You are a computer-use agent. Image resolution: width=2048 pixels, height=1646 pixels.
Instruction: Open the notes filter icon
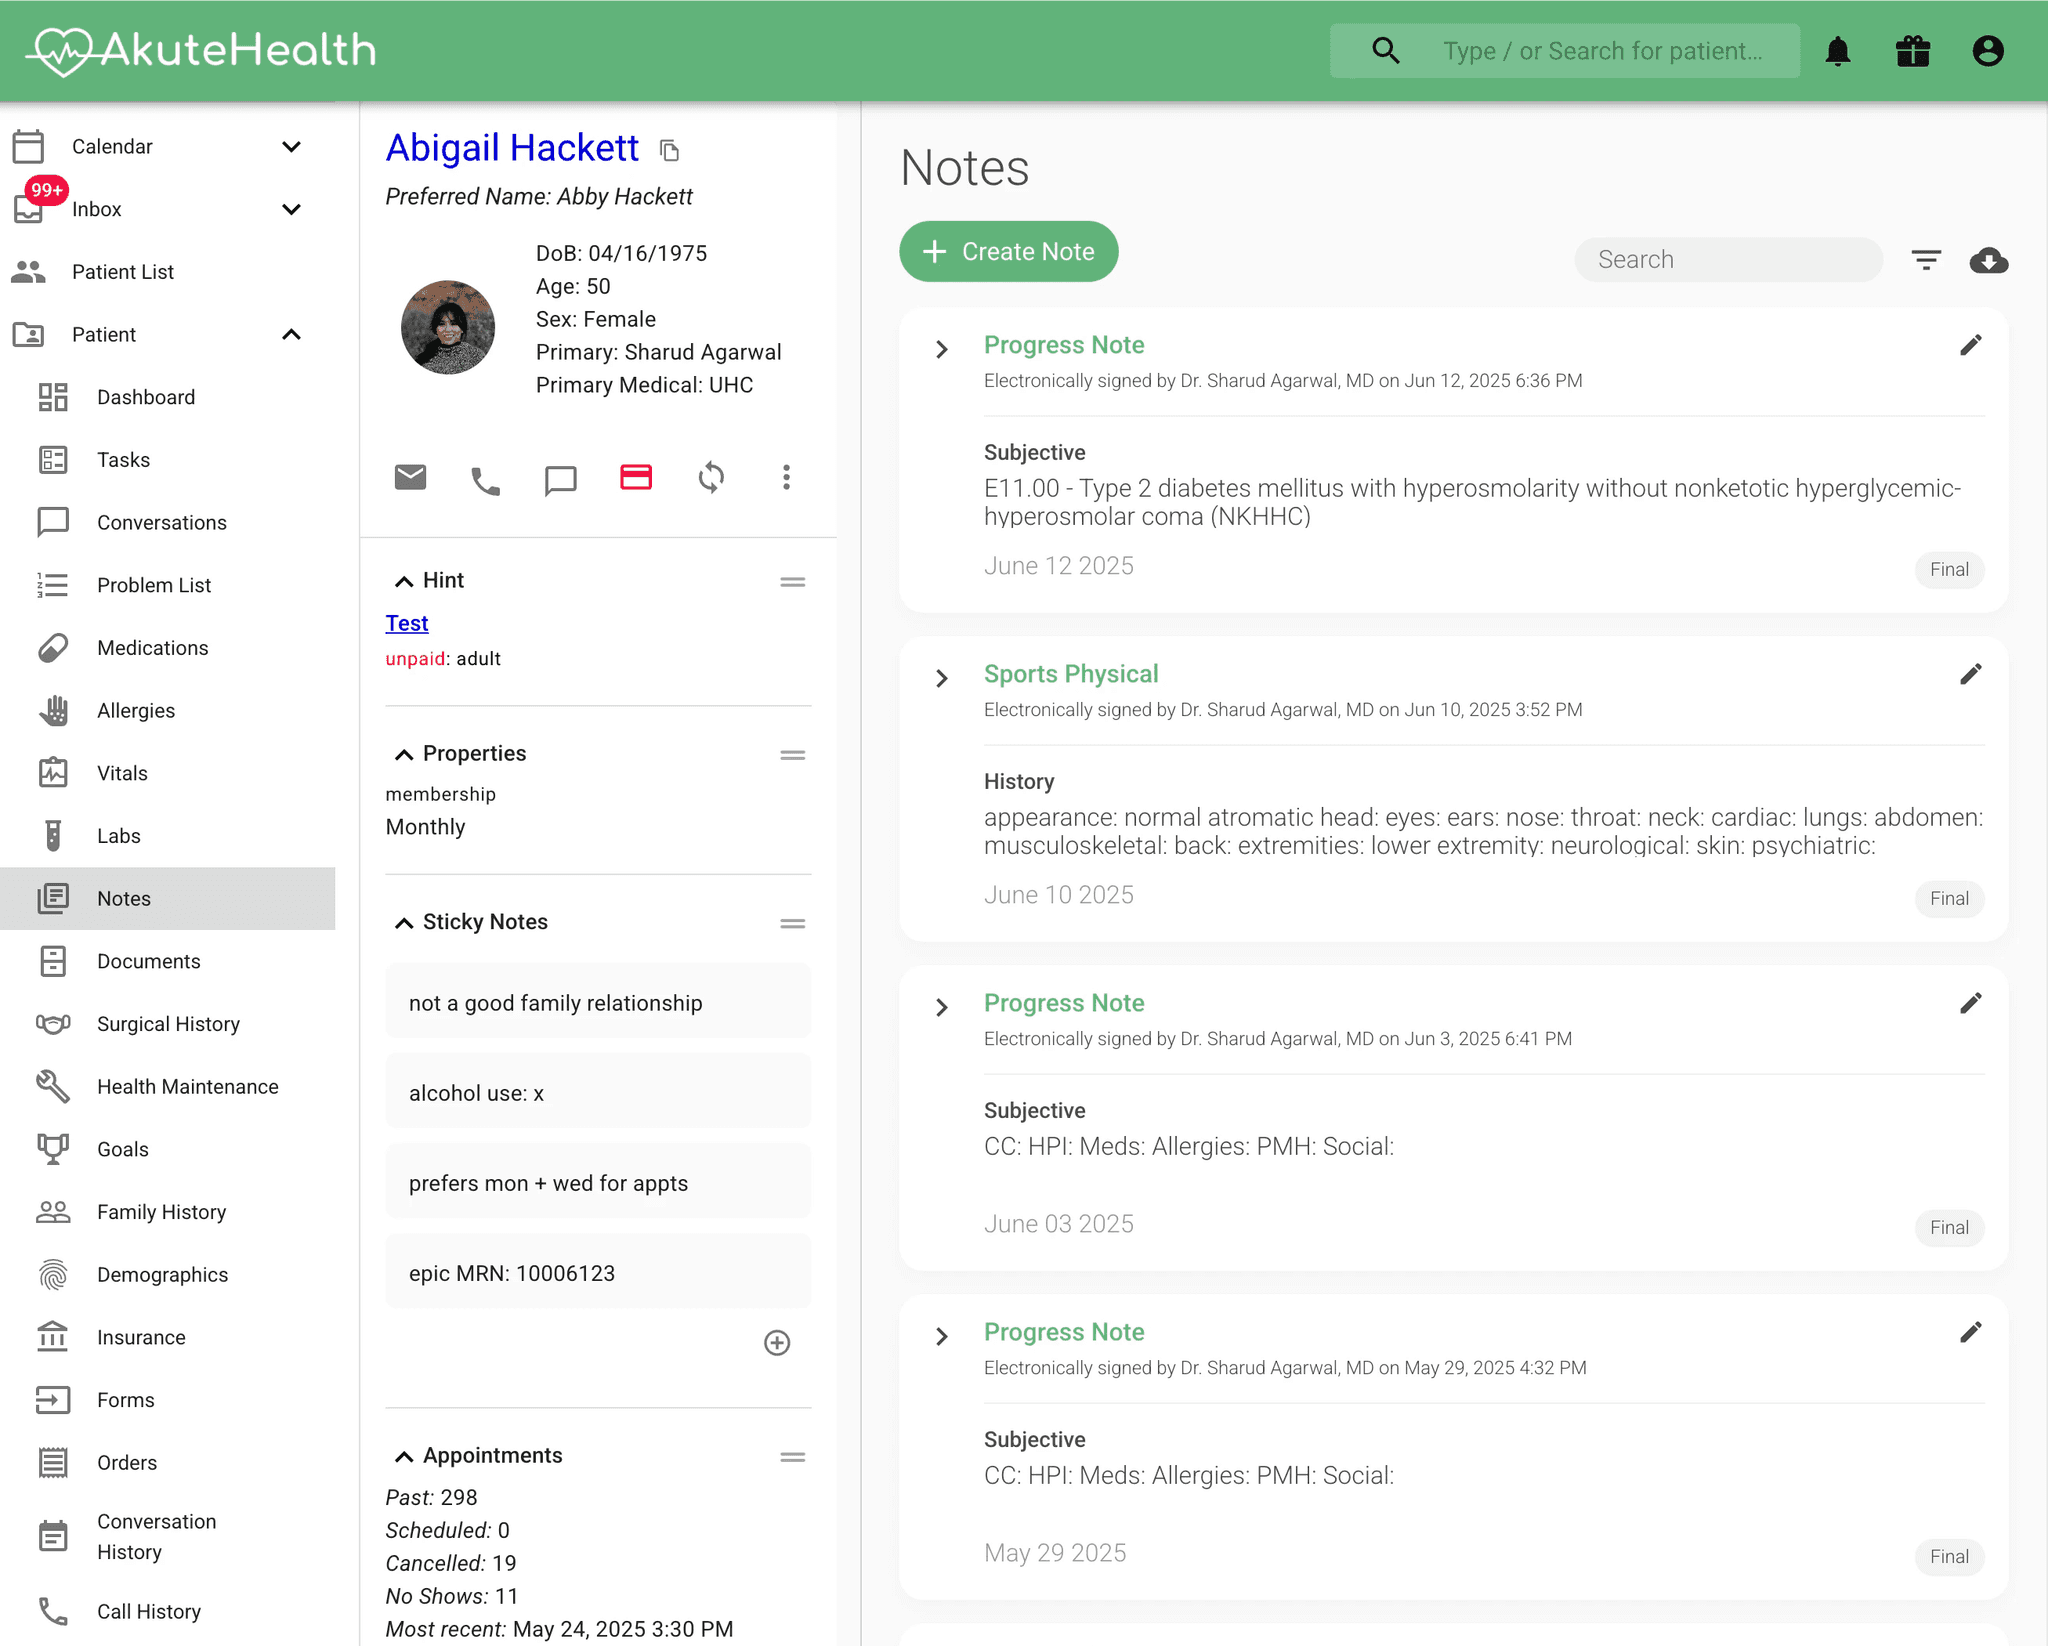(x=1926, y=261)
